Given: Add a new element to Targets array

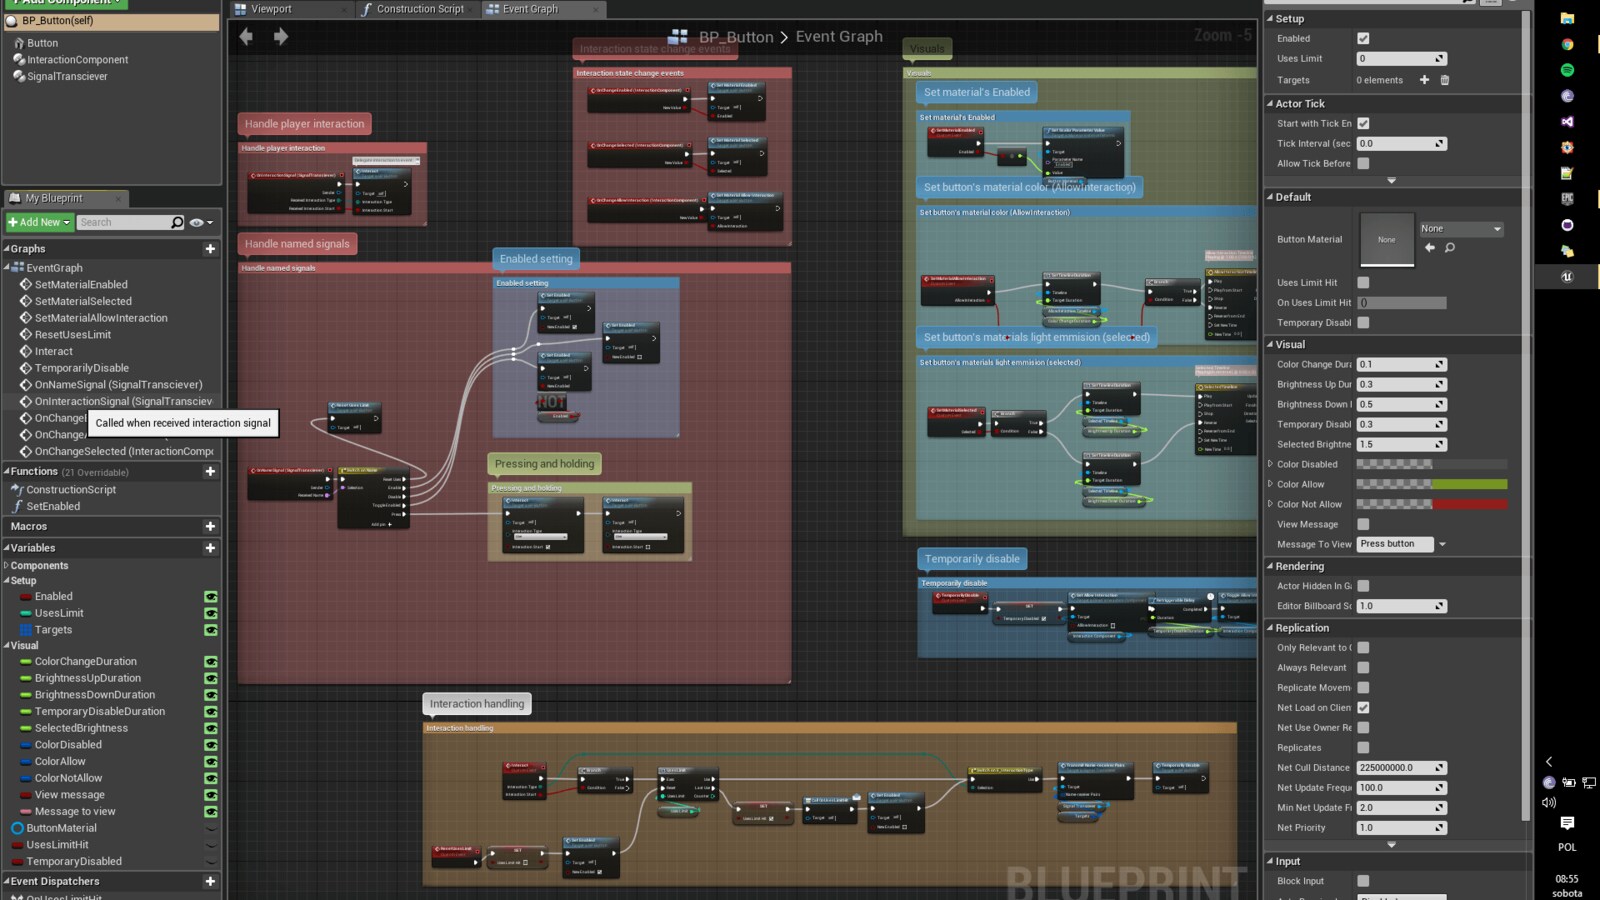Looking at the screenshot, I should (x=1426, y=80).
